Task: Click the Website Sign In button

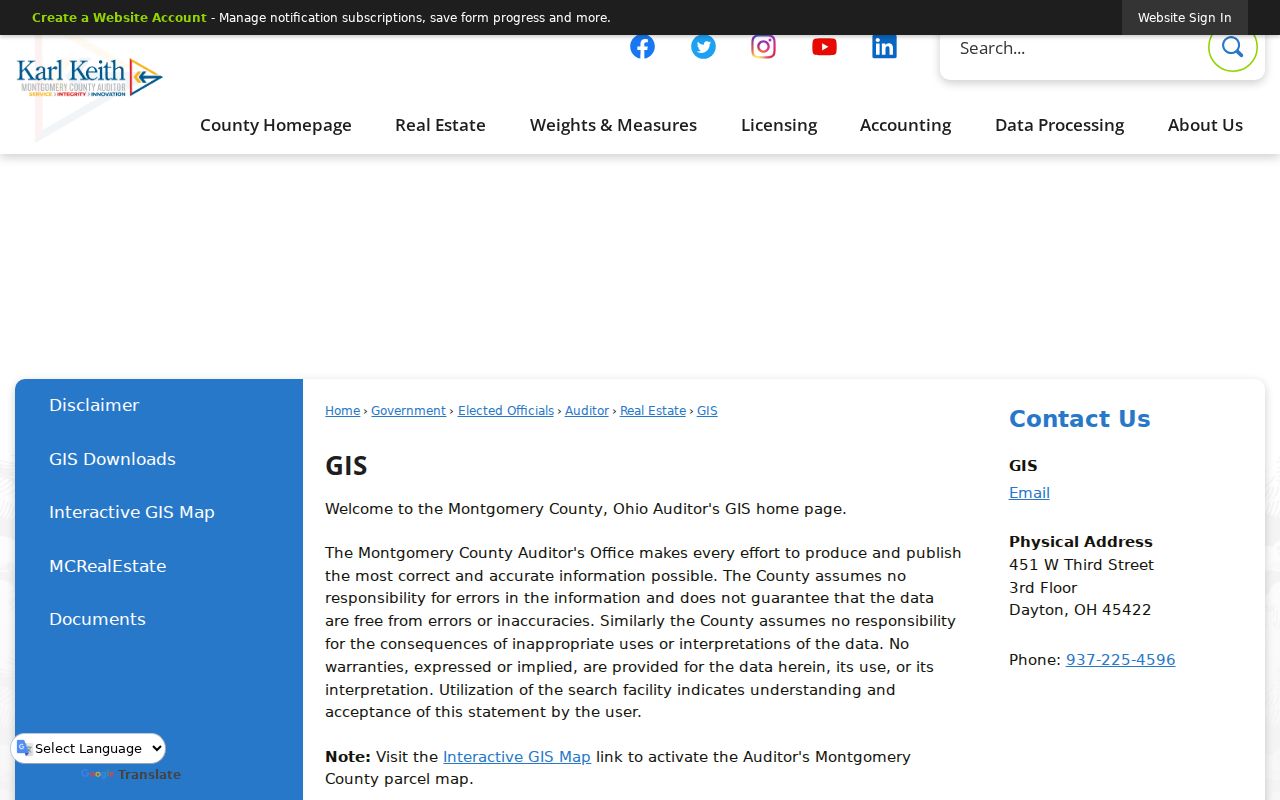Action: click(x=1184, y=18)
